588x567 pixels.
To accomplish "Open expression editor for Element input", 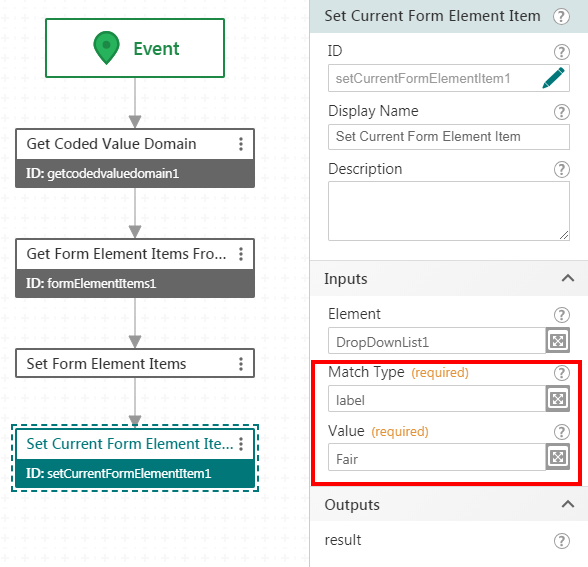I will pyautogui.click(x=558, y=340).
